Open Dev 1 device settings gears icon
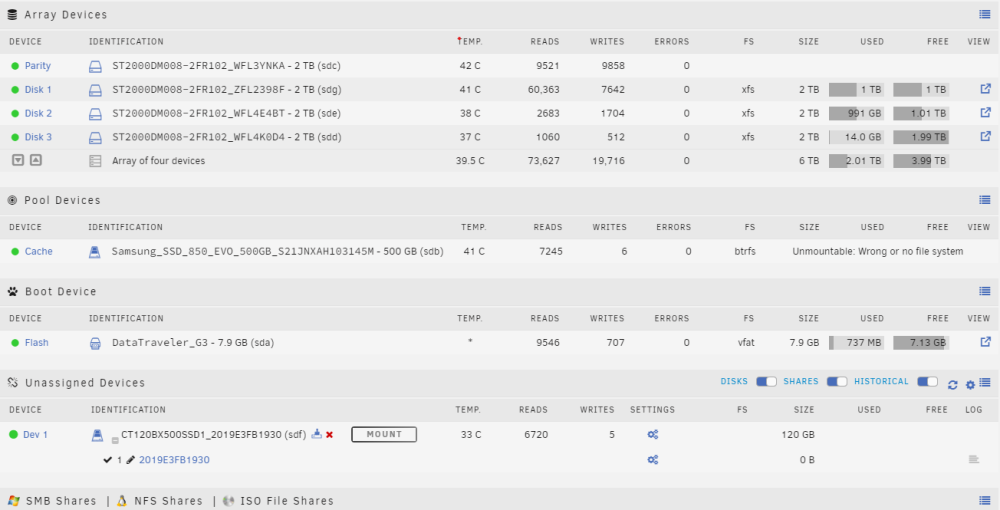Image resolution: width=1000 pixels, height=510 pixels. click(x=652, y=435)
